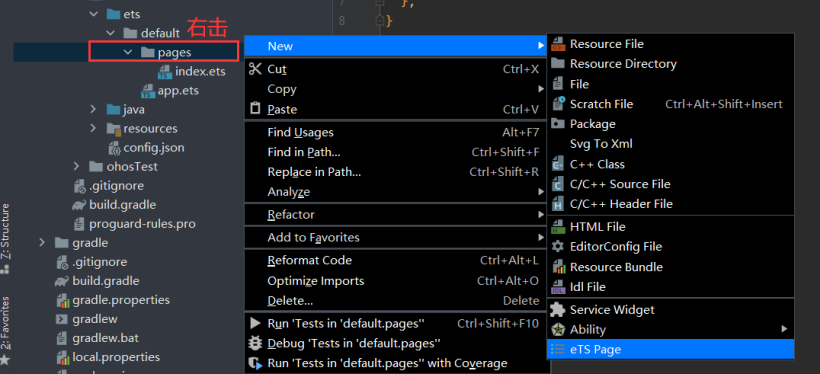The image size is (820, 374).
Task: Click the C++ Class icon
Action: click(558, 164)
